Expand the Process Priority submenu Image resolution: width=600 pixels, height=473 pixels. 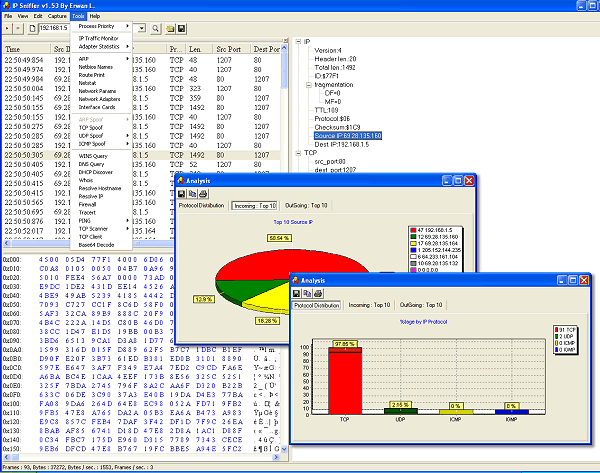point(101,26)
